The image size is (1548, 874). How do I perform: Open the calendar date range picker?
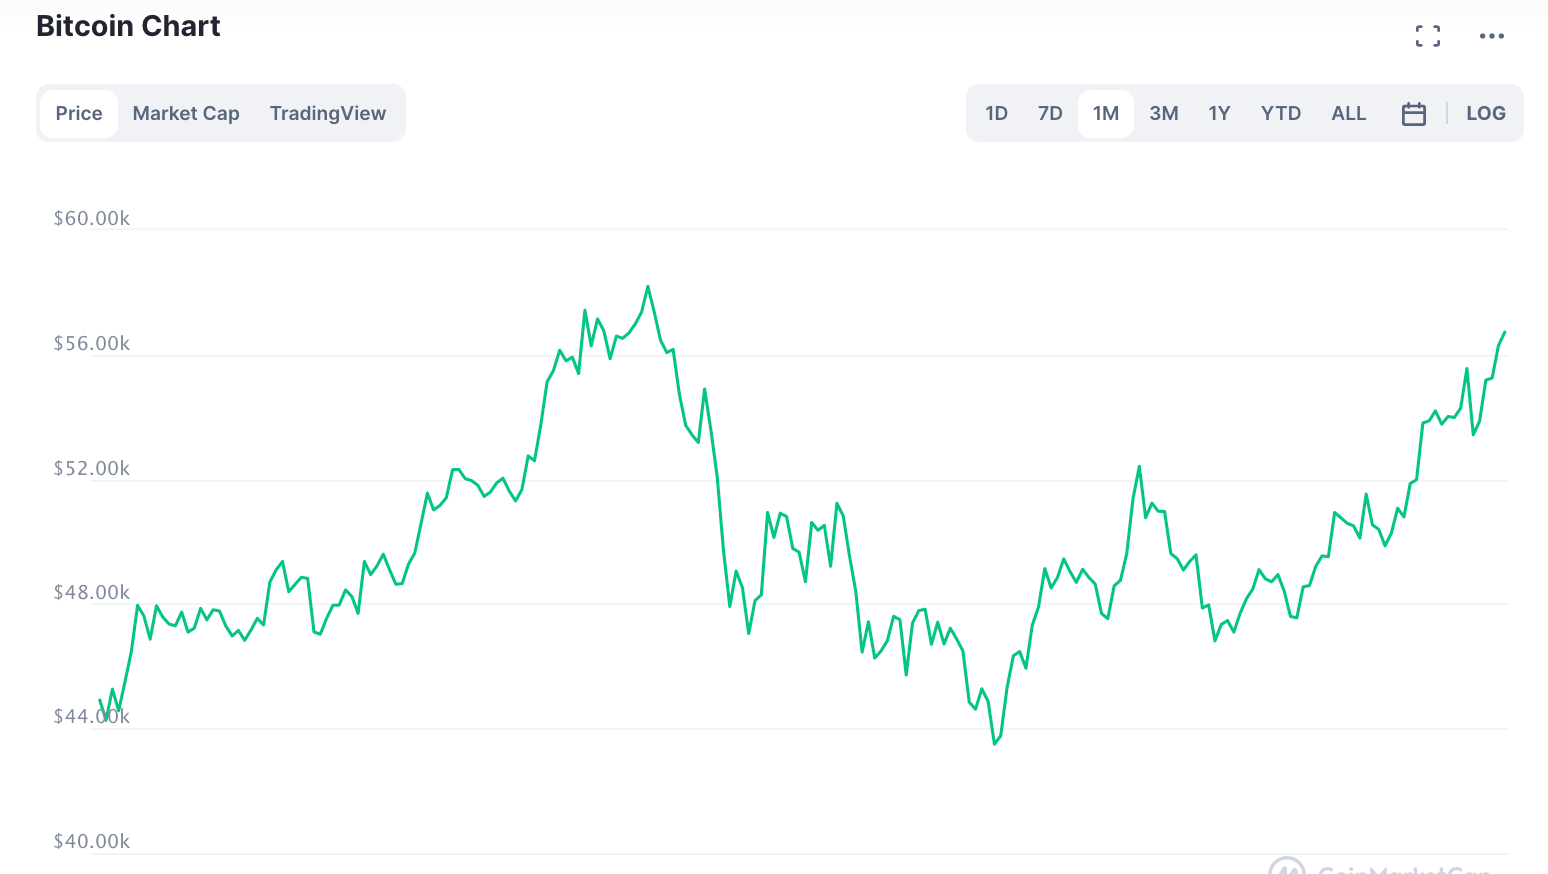[1413, 114]
